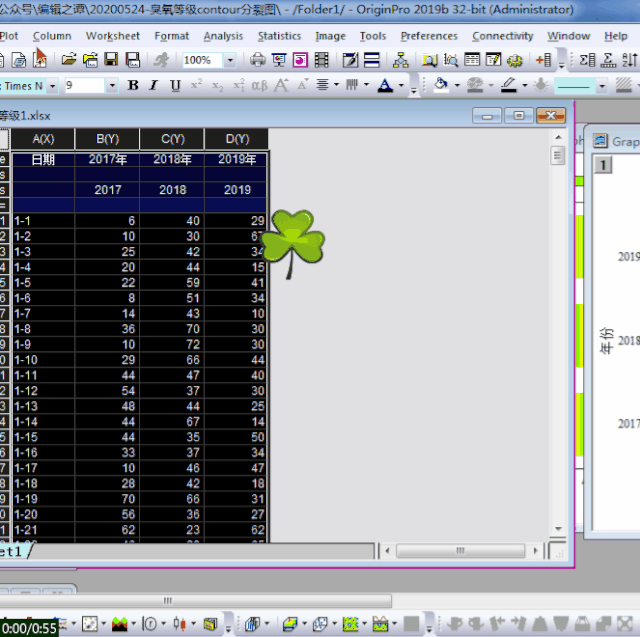Click the fill color paint bucket
Image resolution: width=640 pixels, height=637 pixels.
pos(441,86)
